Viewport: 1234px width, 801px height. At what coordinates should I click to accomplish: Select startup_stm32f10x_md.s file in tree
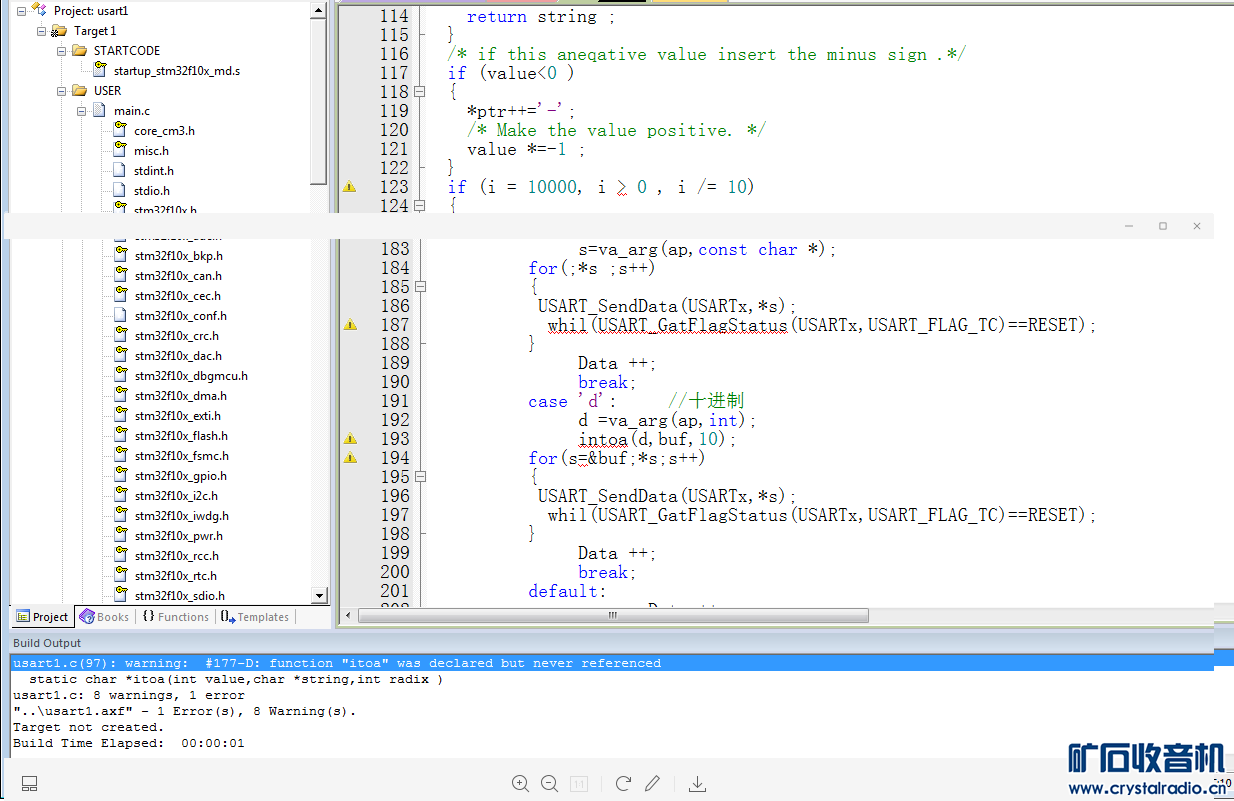pos(176,71)
